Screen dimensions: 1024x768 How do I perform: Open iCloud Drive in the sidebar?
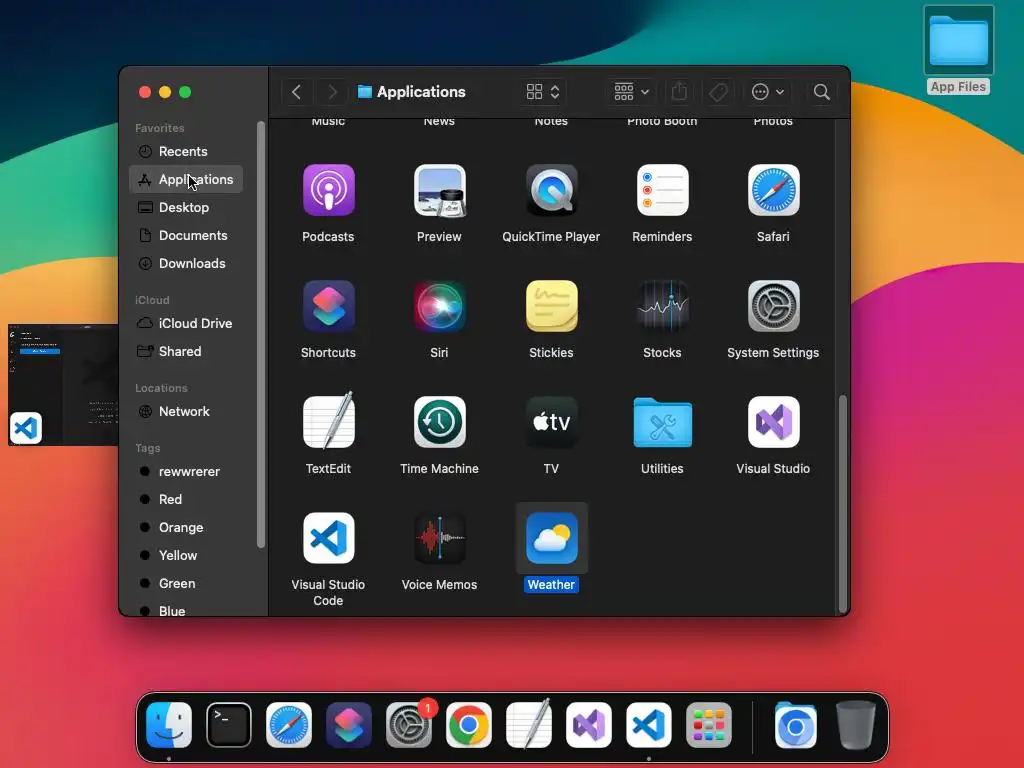point(186,324)
